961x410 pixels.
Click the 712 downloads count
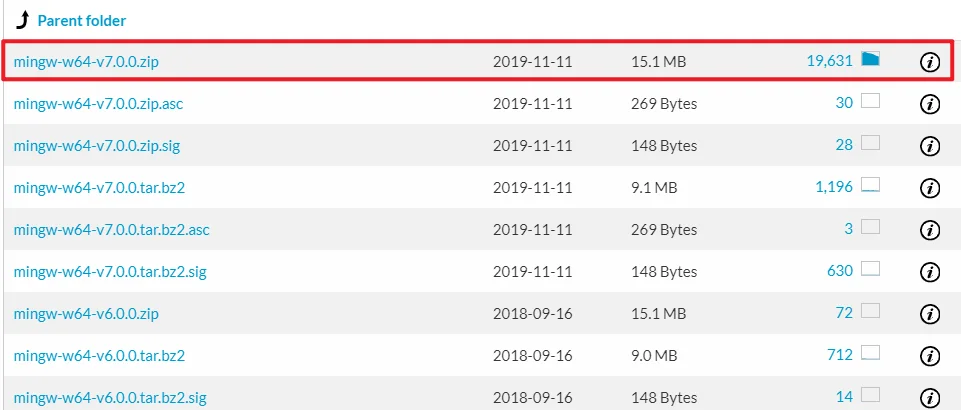(840, 355)
